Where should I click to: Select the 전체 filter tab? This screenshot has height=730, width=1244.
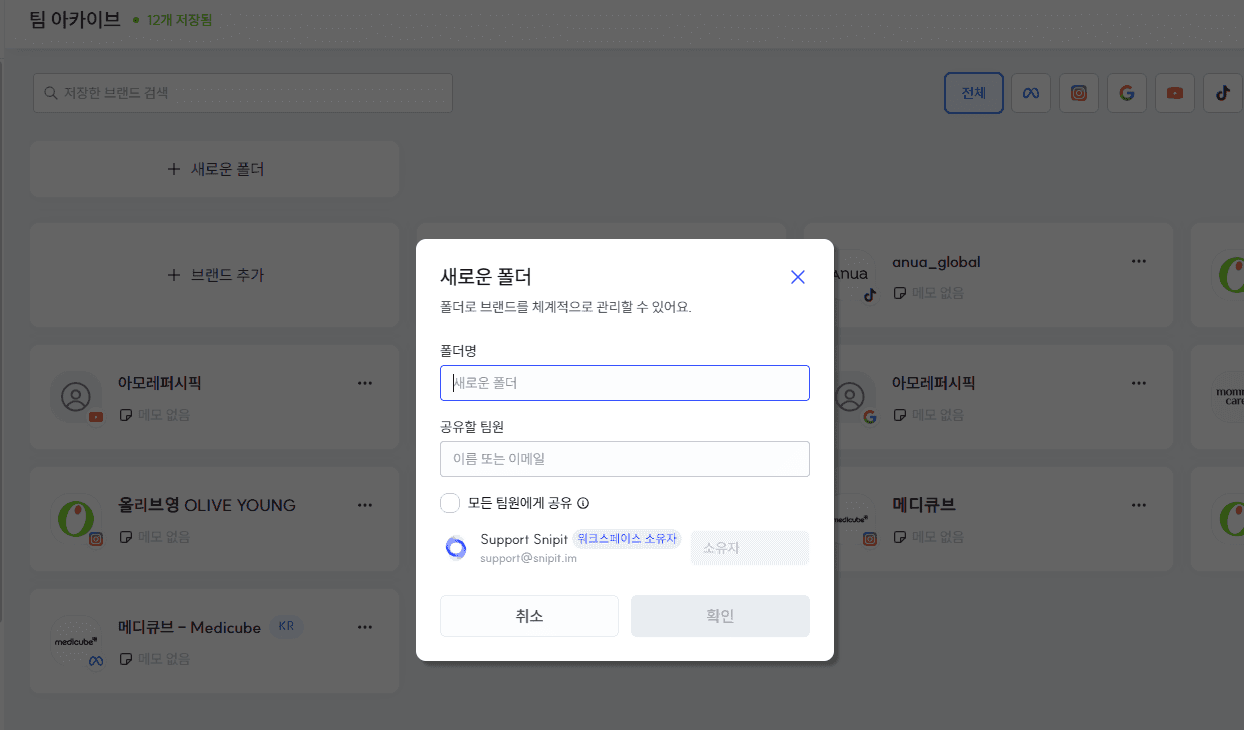tap(974, 93)
